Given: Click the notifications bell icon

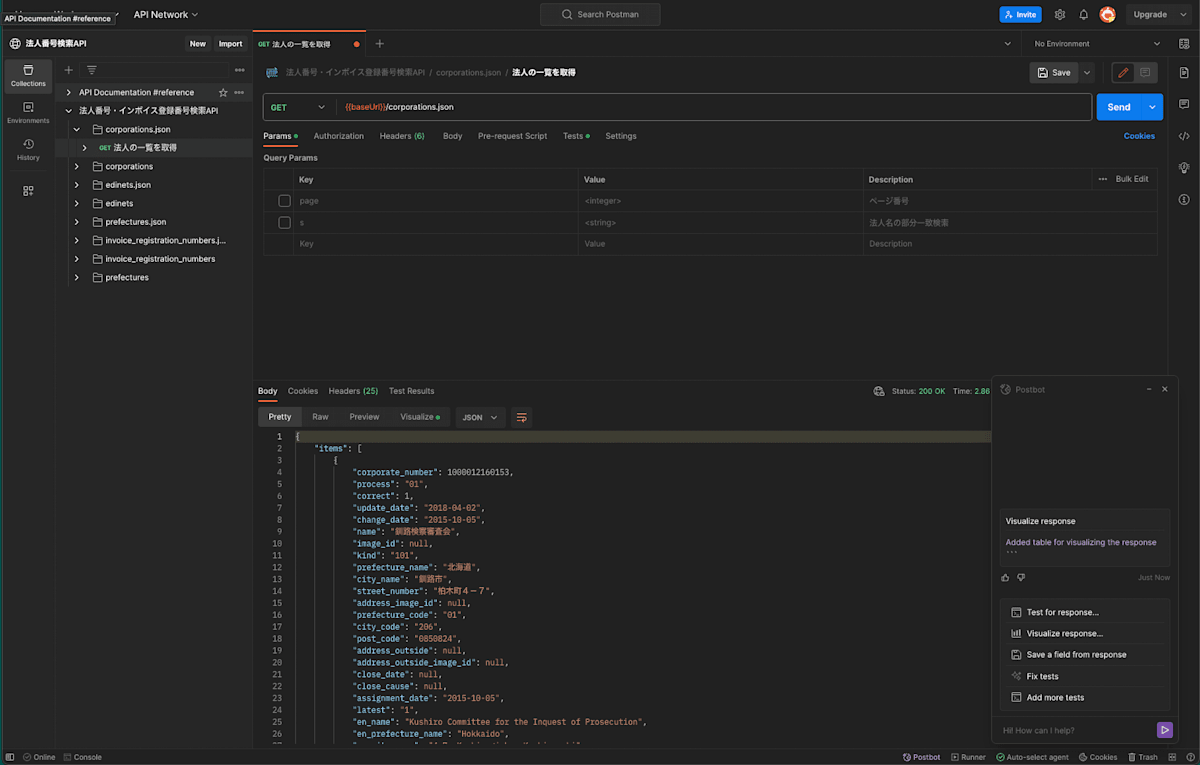Looking at the screenshot, I should pos(1083,15).
